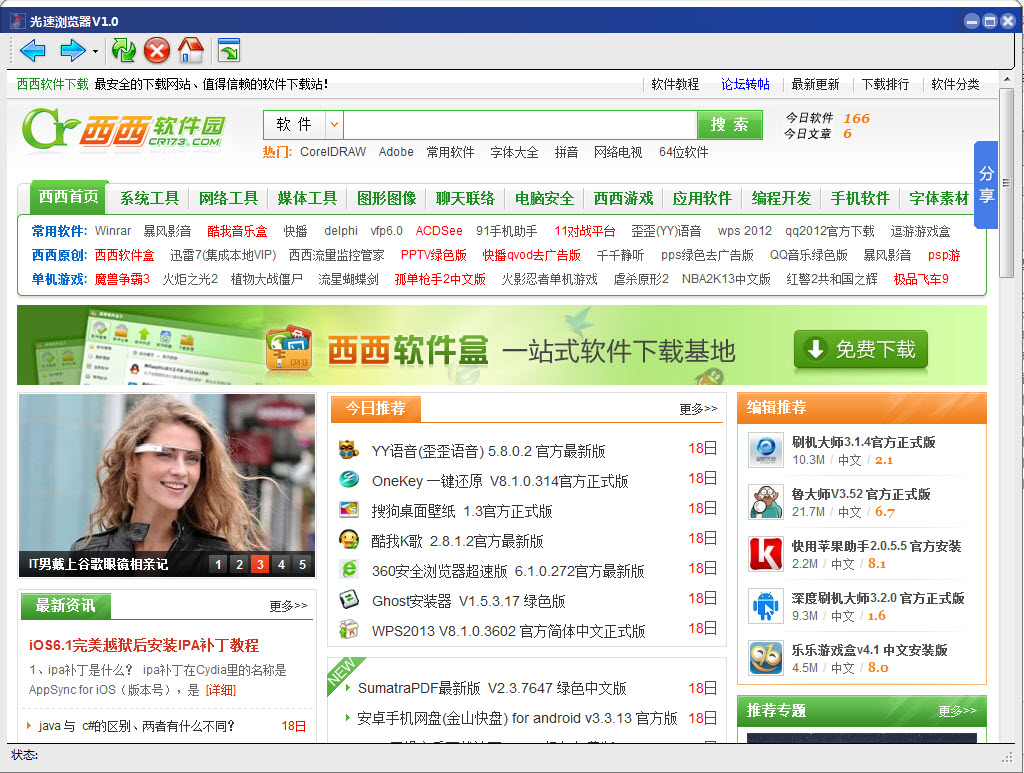Click the blue Forward arrow
This screenshot has width=1024, height=773.
point(72,50)
